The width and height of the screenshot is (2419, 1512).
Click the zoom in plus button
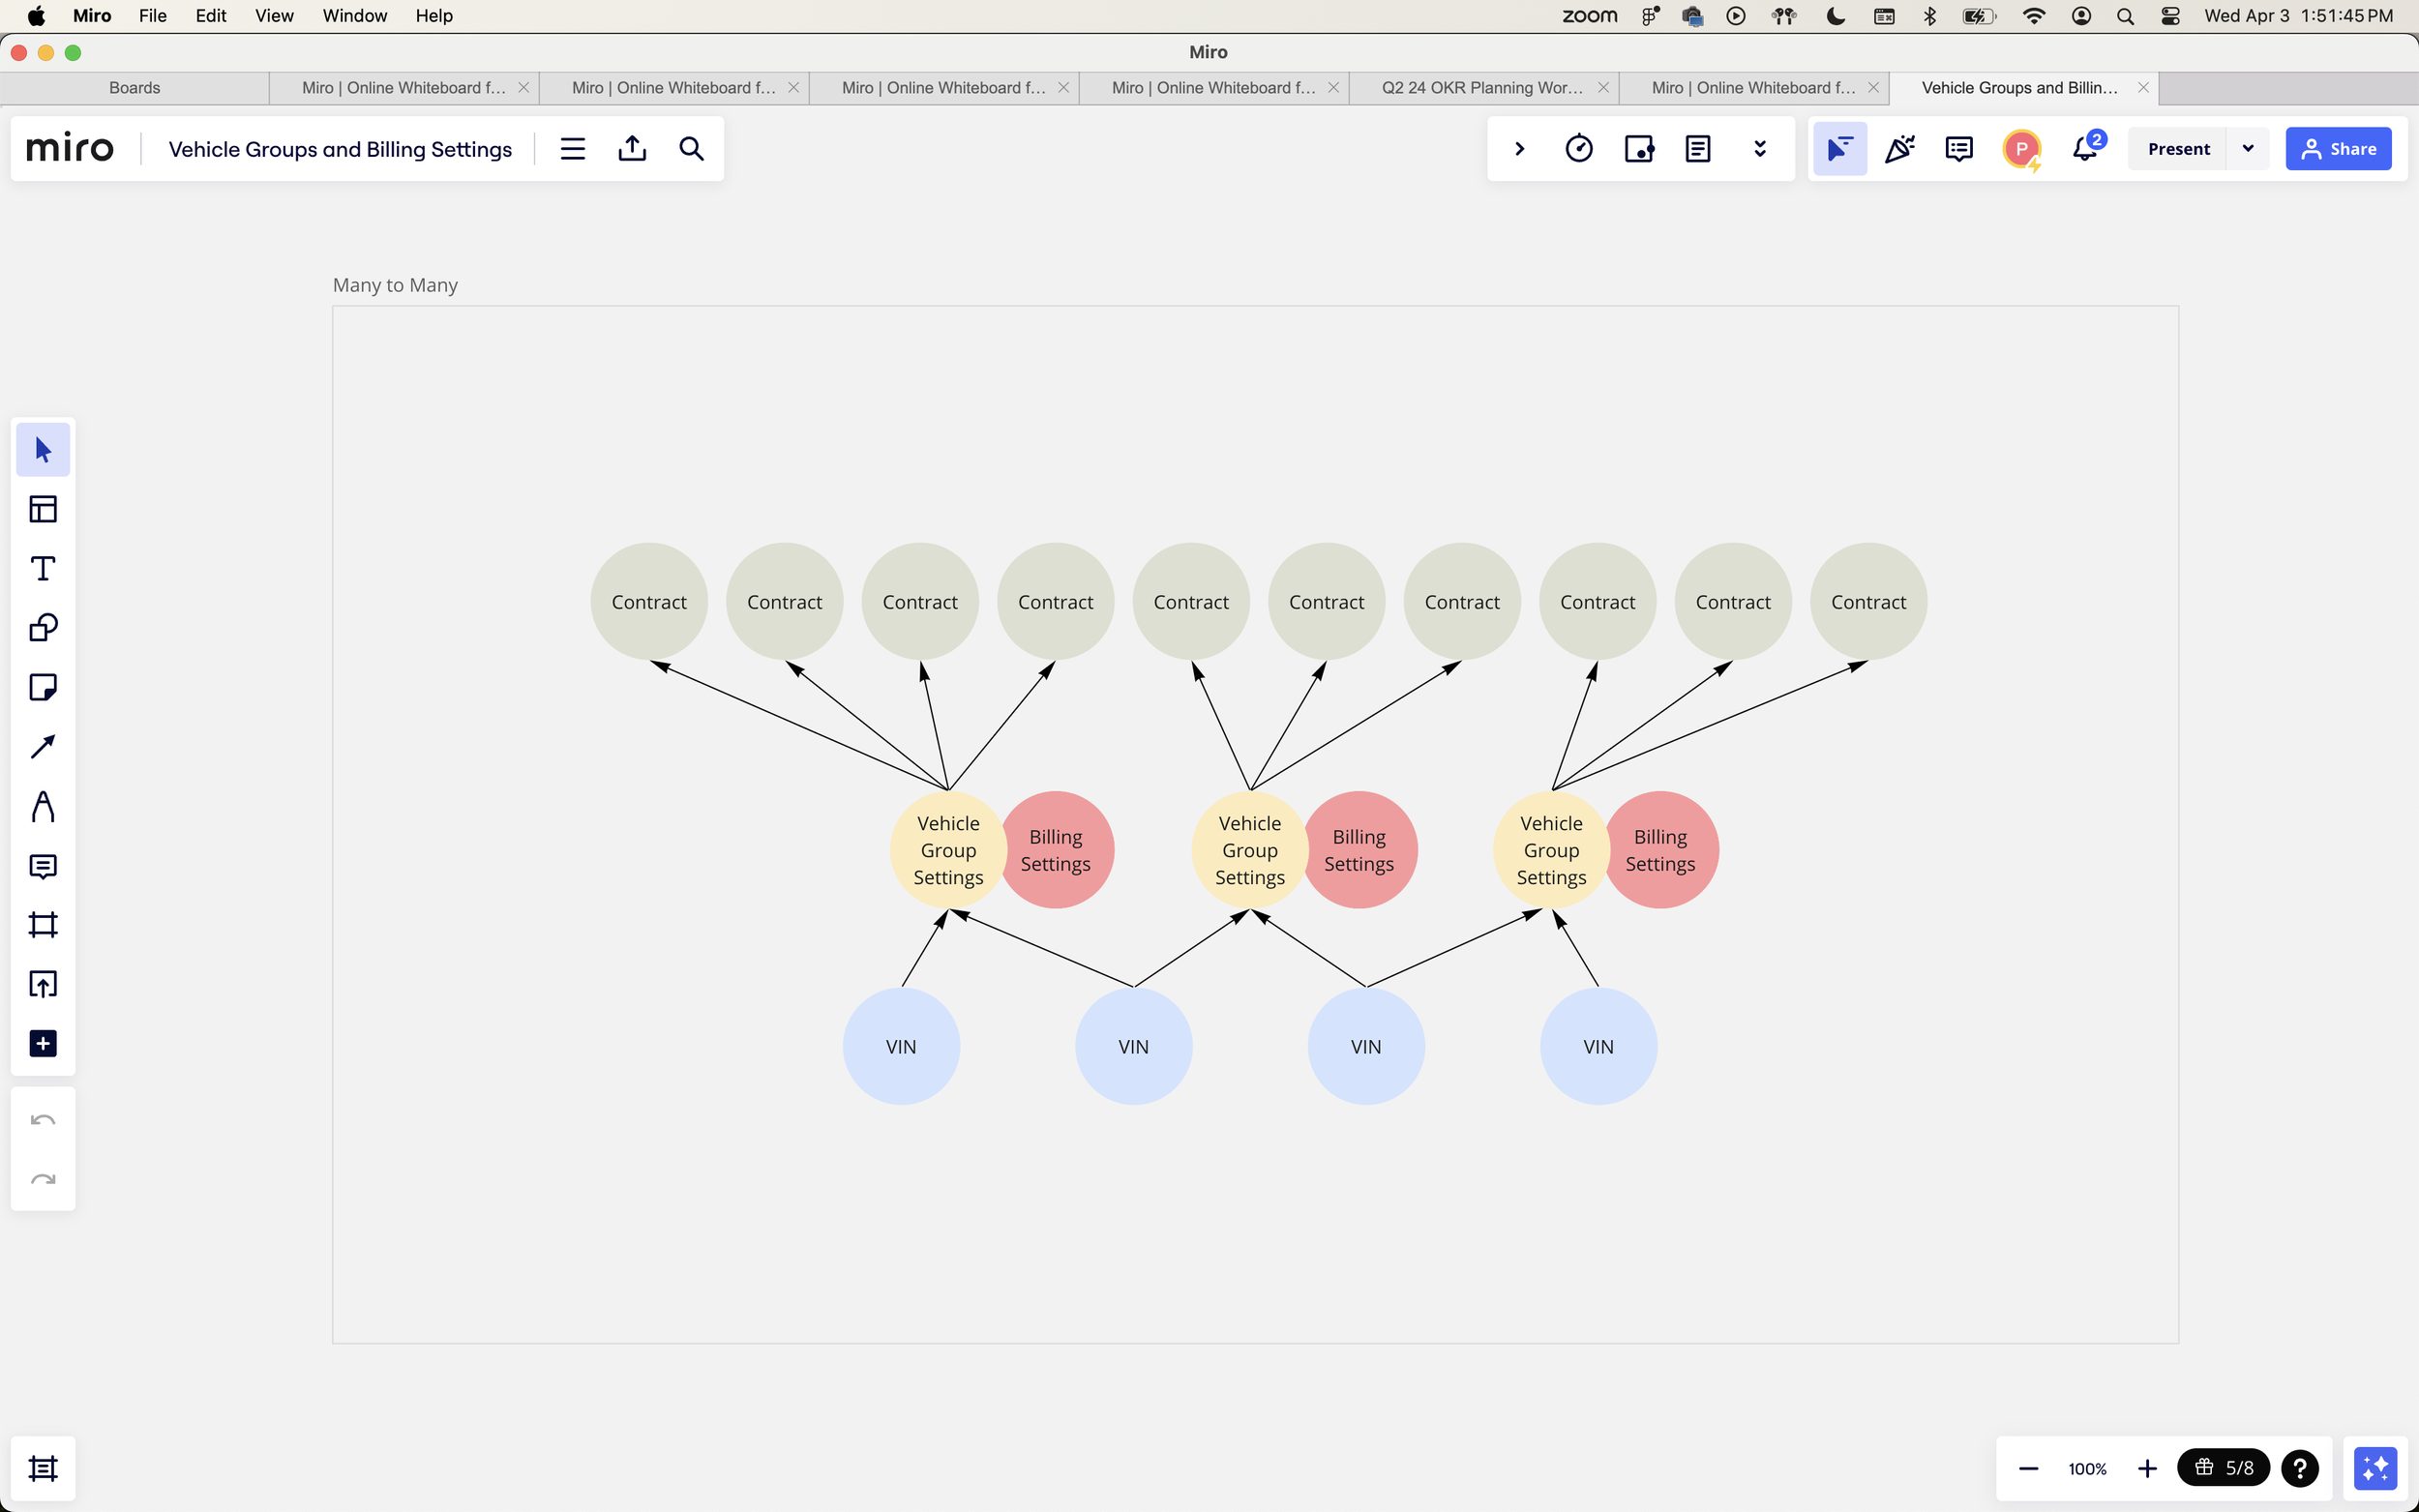pos(2146,1468)
